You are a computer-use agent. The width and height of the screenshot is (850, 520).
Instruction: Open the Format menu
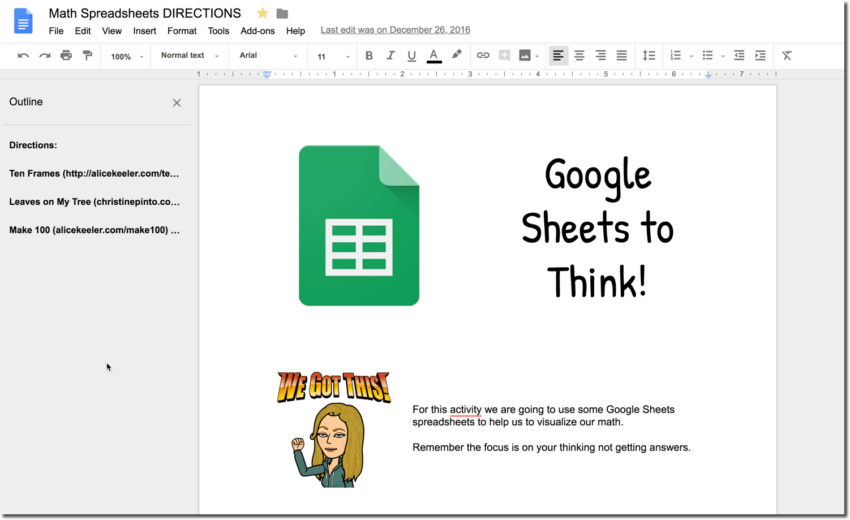click(182, 31)
